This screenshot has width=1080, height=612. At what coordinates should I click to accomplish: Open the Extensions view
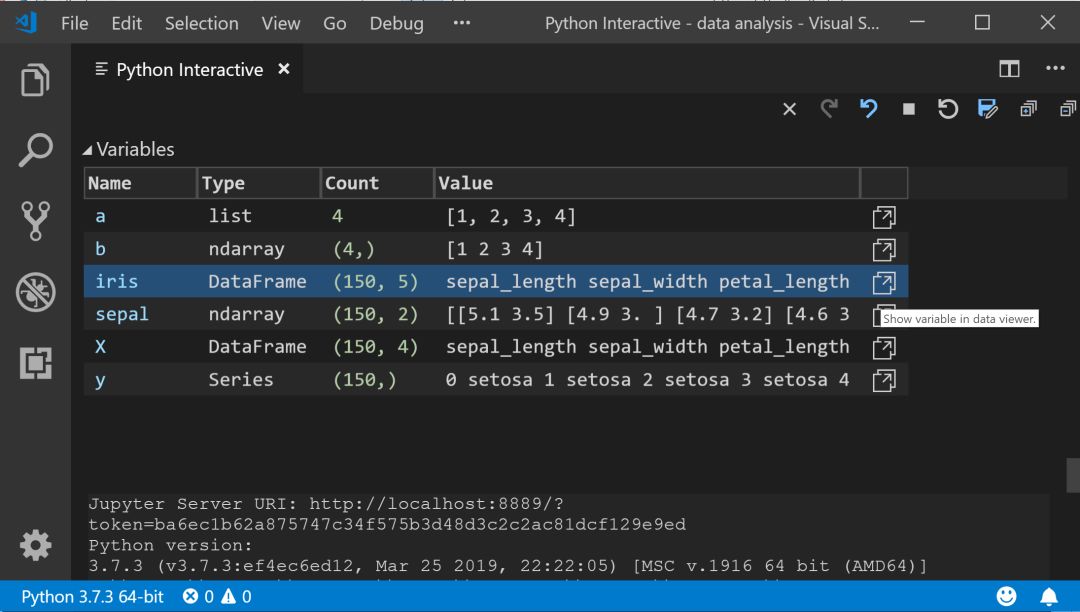(35, 362)
